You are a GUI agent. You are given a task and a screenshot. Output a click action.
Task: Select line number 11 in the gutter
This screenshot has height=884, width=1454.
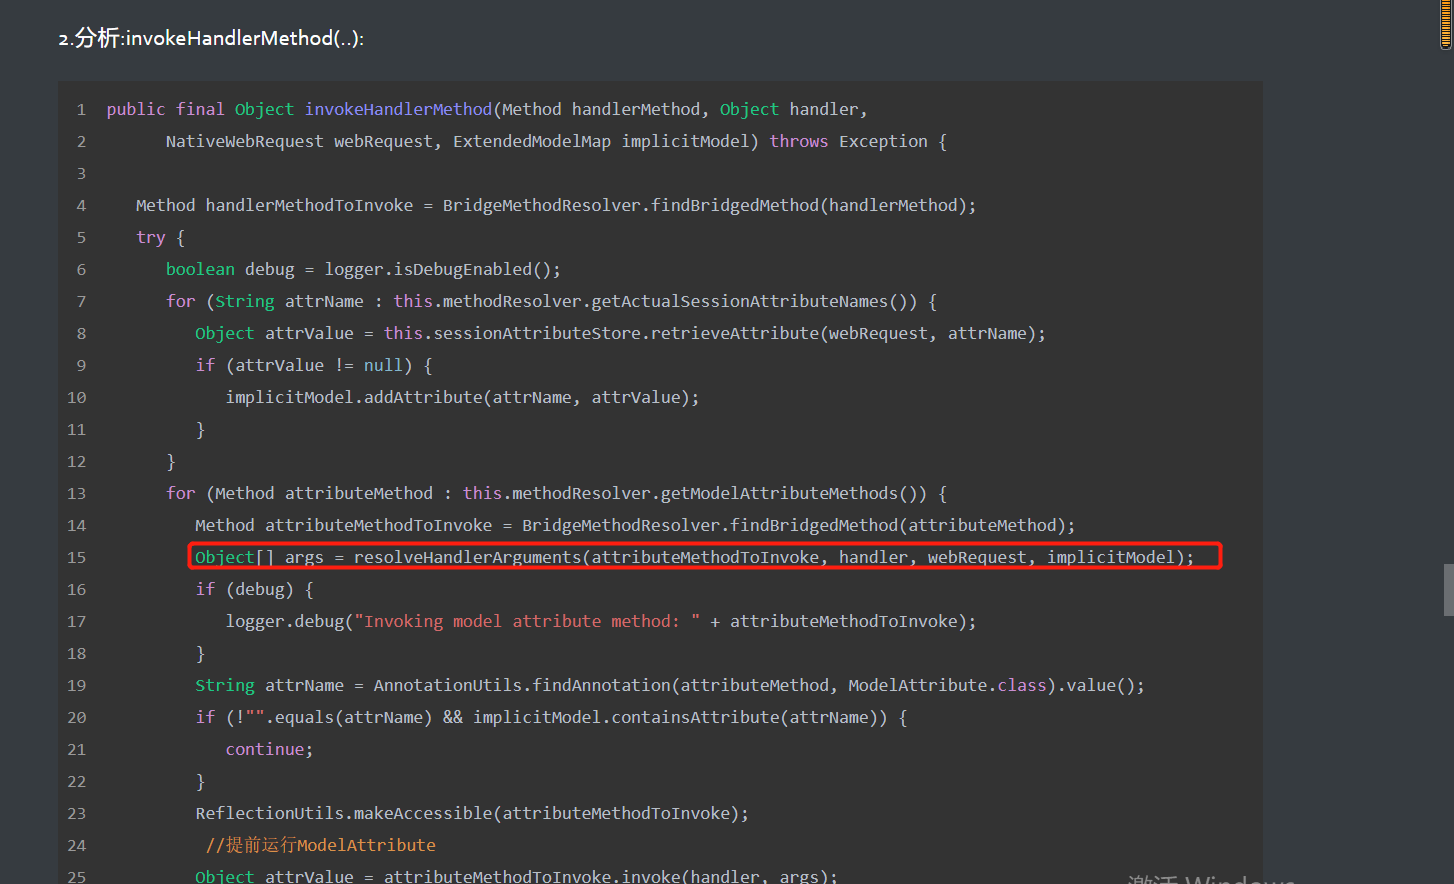[77, 429]
